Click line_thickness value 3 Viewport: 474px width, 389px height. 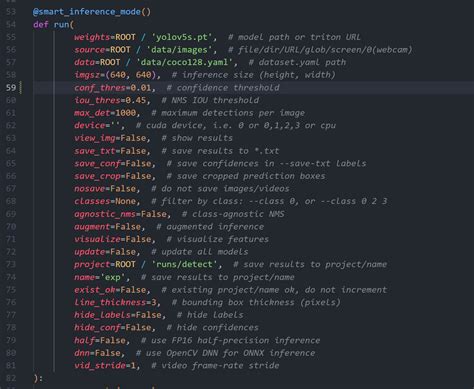(154, 302)
